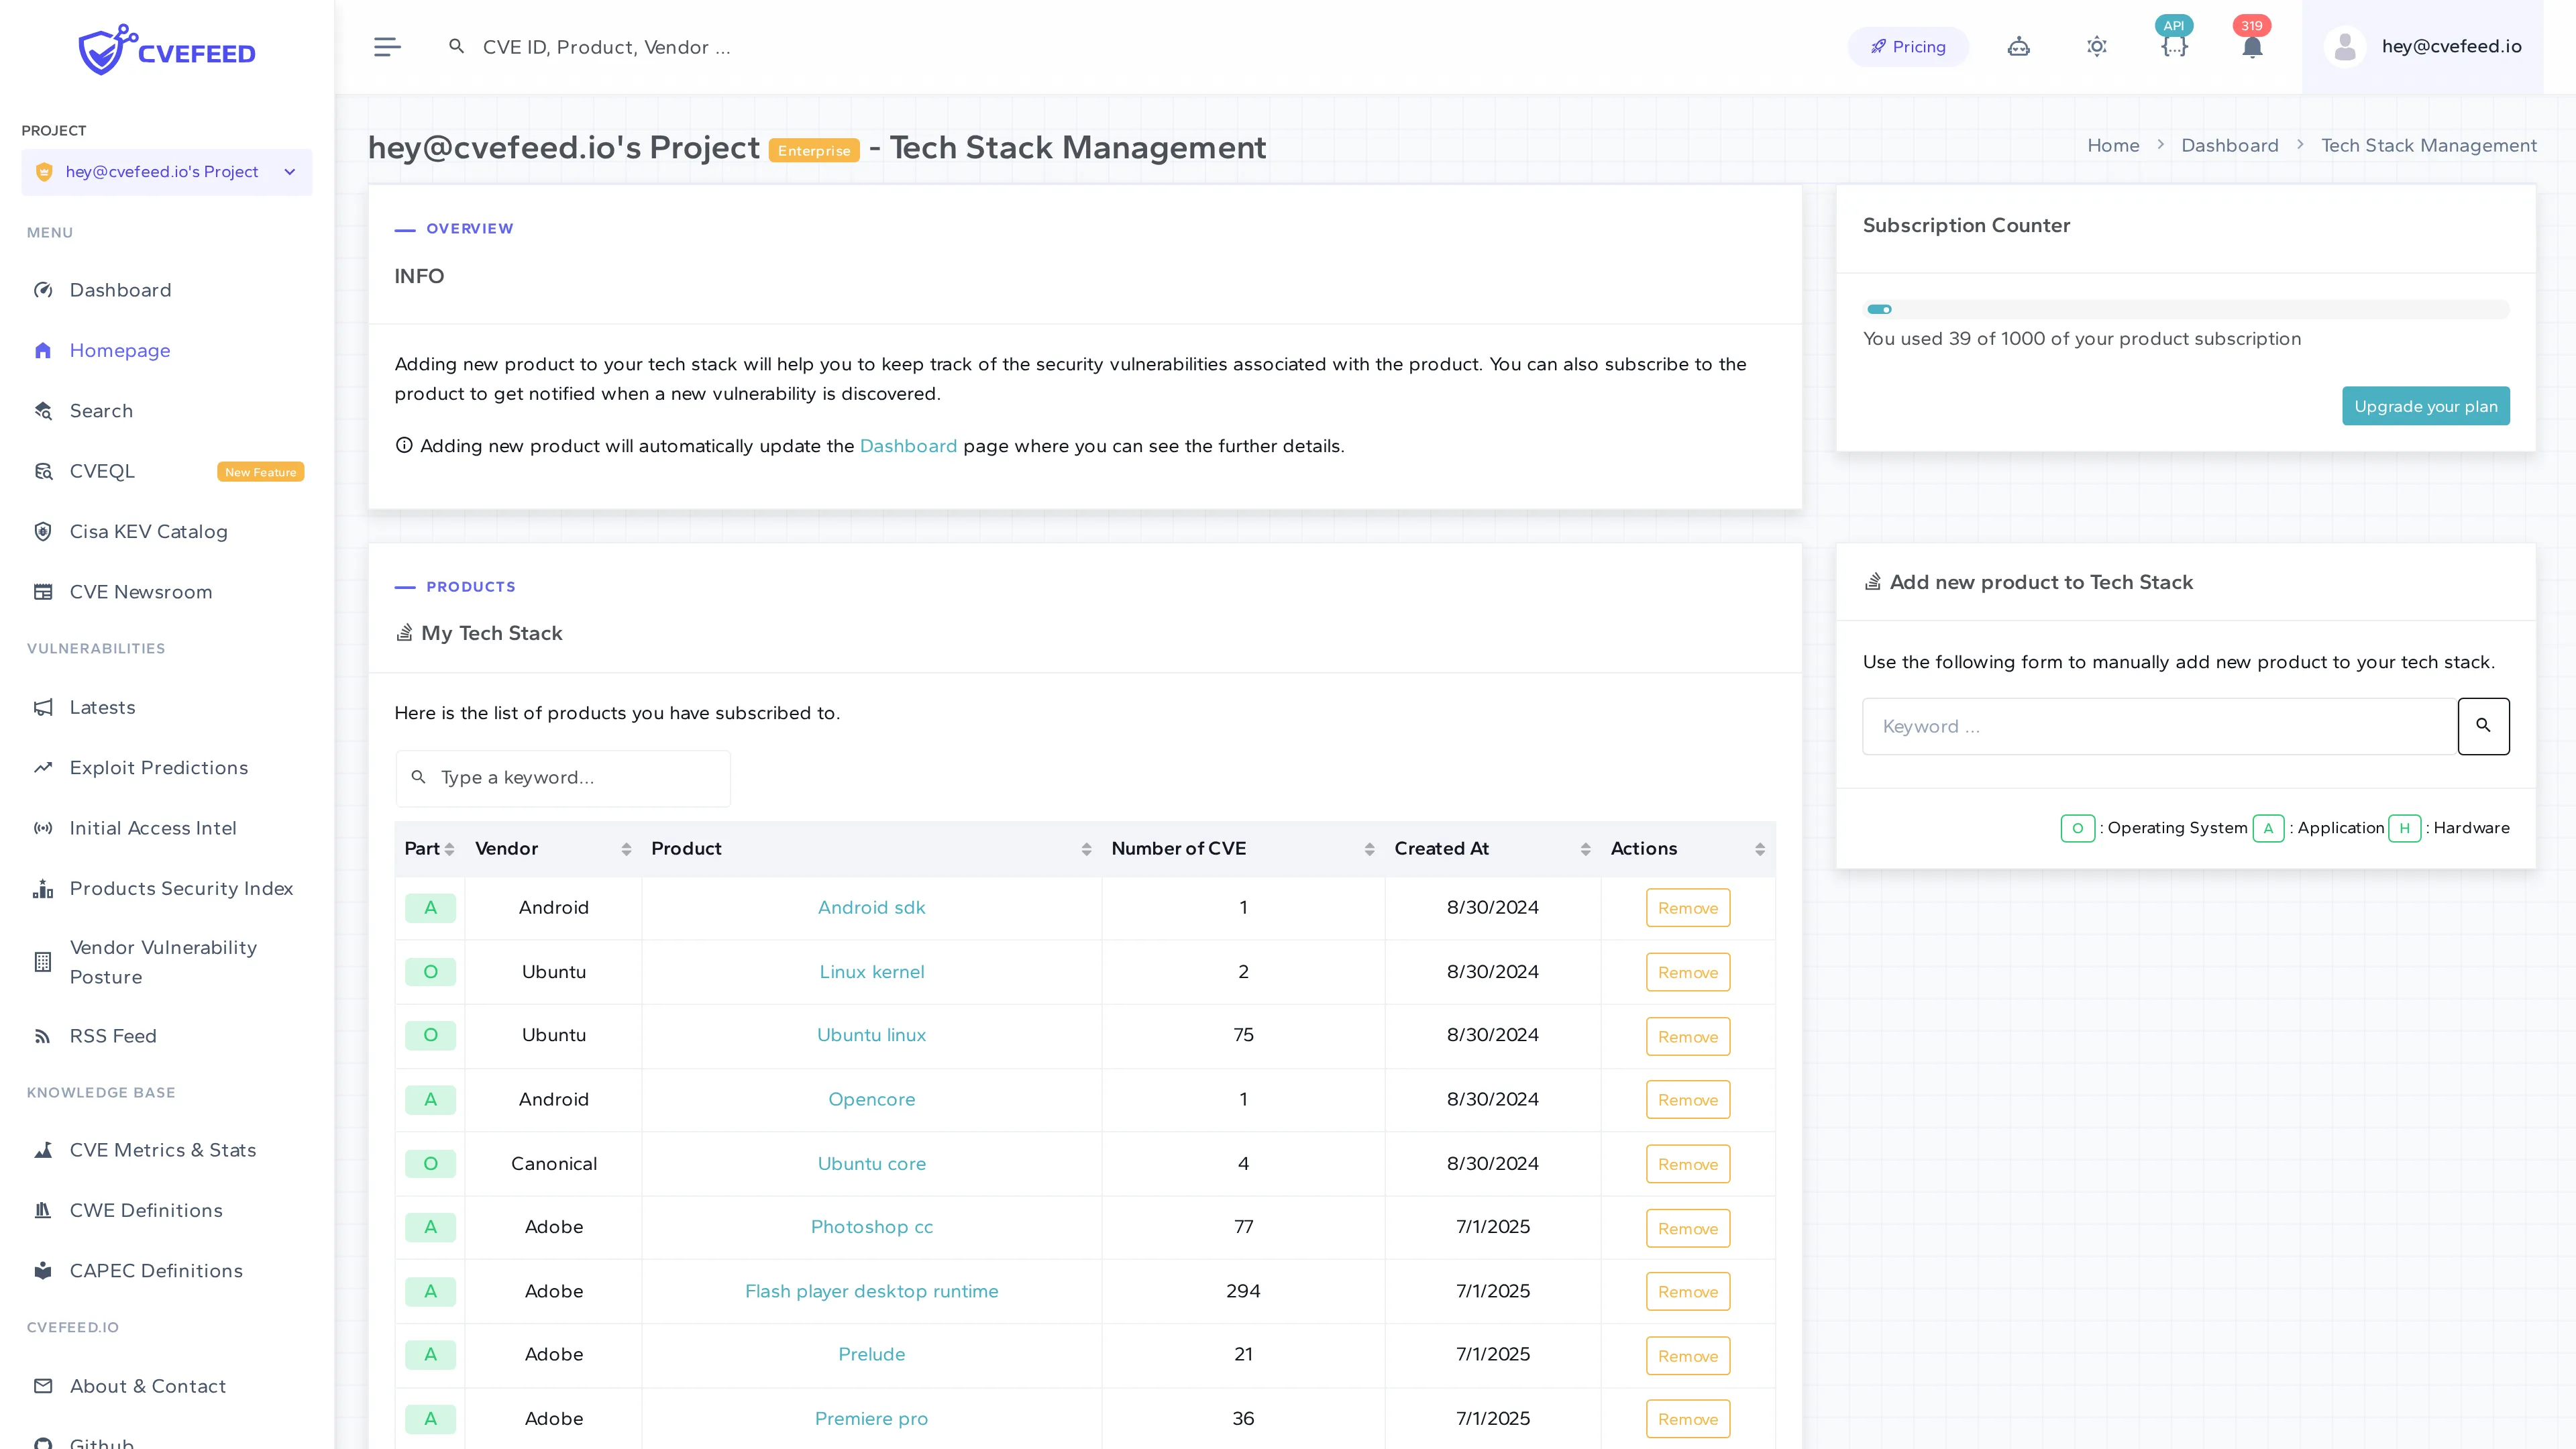The width and height of the screenshot is (2576, 1449).
Task: Click the Type a keyword search field
Action: pos(562,777)
